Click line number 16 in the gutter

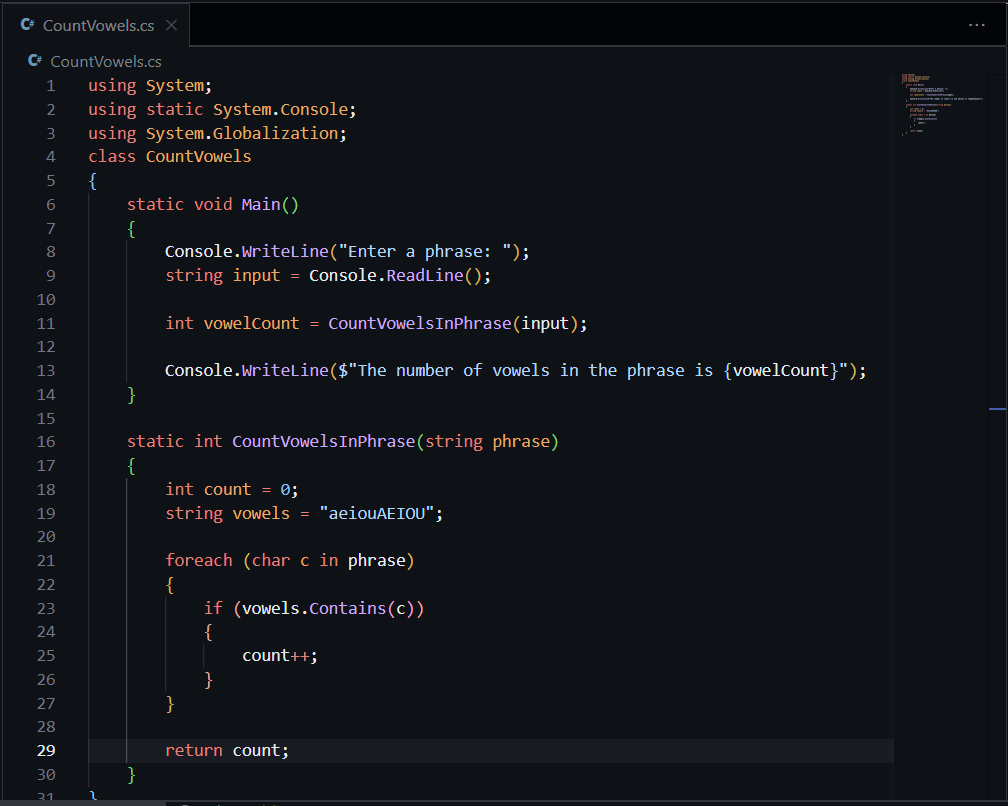[x=46, y=441]
